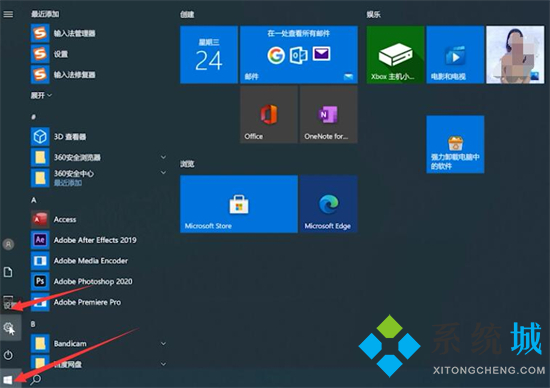Open the calendar tile showing 24
This screenshot has height=388, width=550.
[209, 54]
